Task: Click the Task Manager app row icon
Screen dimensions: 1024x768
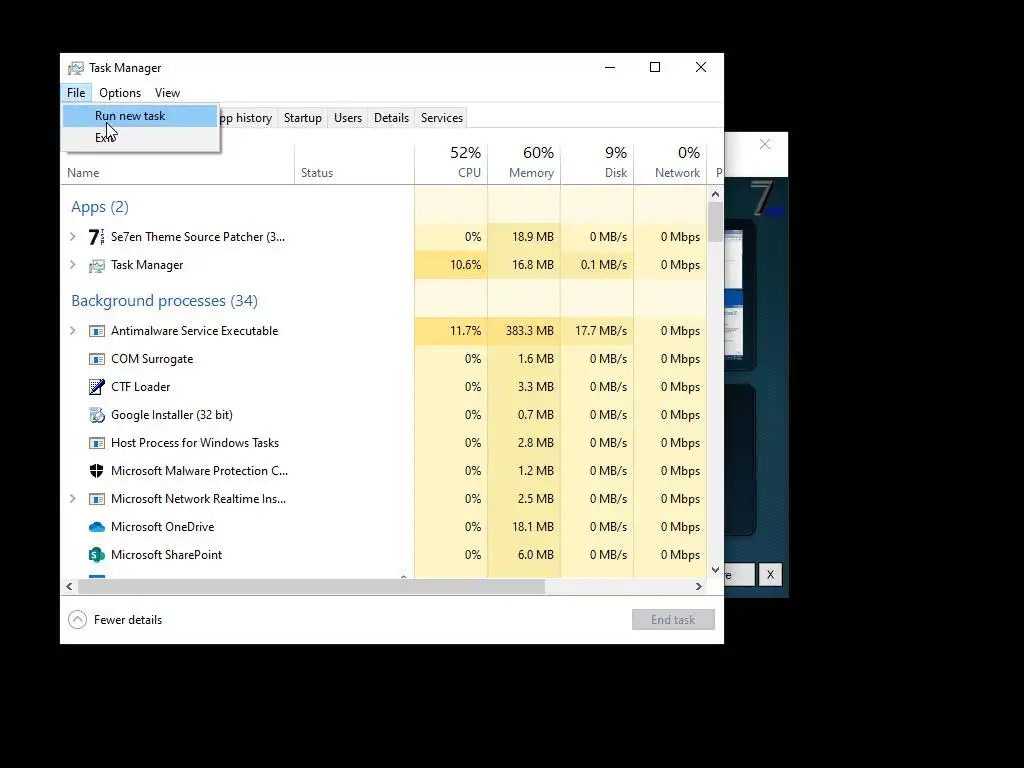Action: tap(97, 265)
